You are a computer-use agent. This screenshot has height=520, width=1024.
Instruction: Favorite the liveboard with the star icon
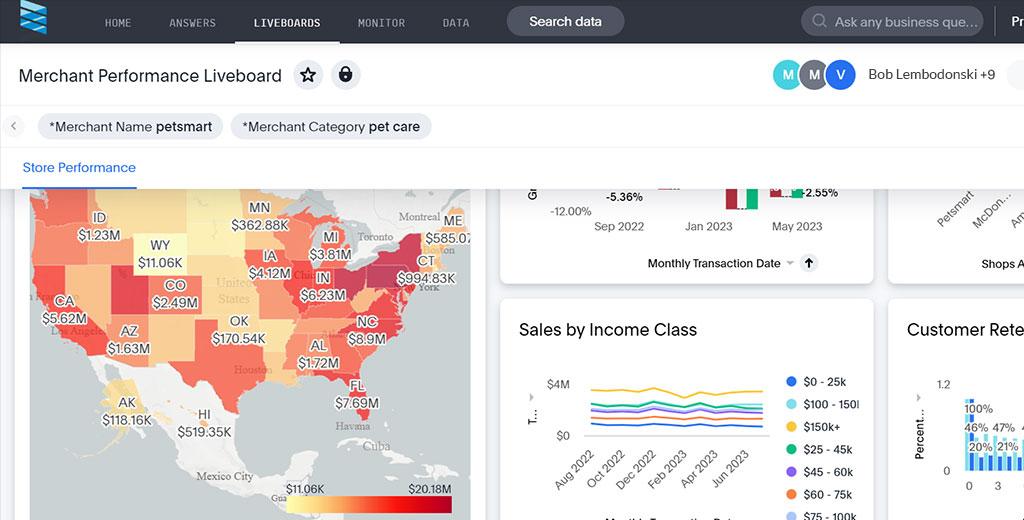point(308,75)
